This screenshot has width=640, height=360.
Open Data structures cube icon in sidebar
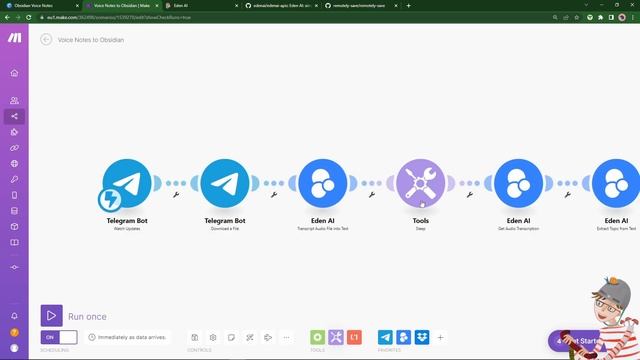click(x=14, y=227)
